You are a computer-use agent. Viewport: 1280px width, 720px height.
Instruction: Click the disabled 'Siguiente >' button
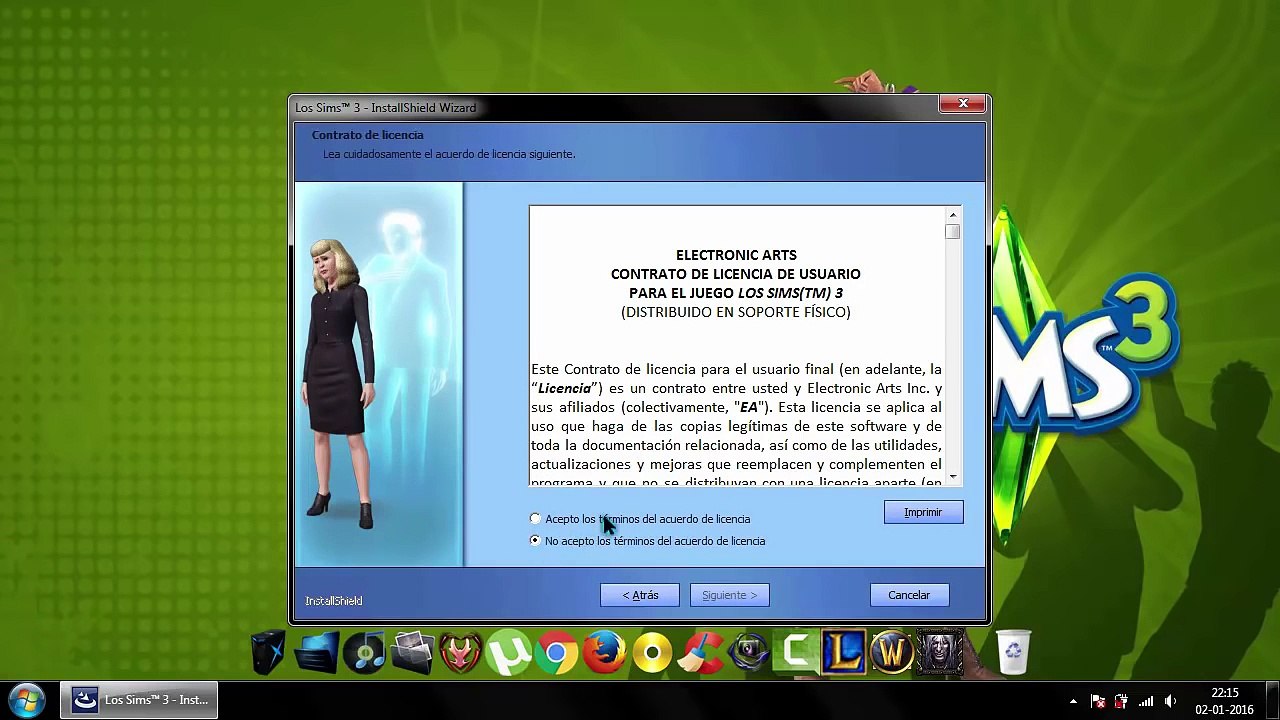729,595
